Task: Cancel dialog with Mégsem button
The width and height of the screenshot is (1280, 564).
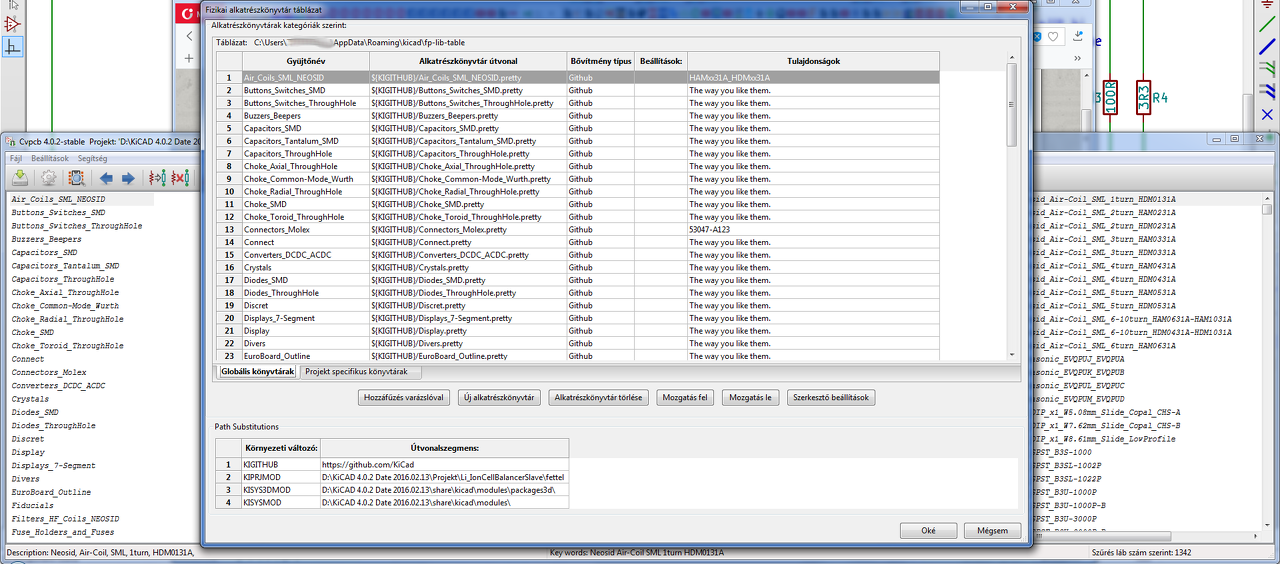Action: [x=992, y=530]
